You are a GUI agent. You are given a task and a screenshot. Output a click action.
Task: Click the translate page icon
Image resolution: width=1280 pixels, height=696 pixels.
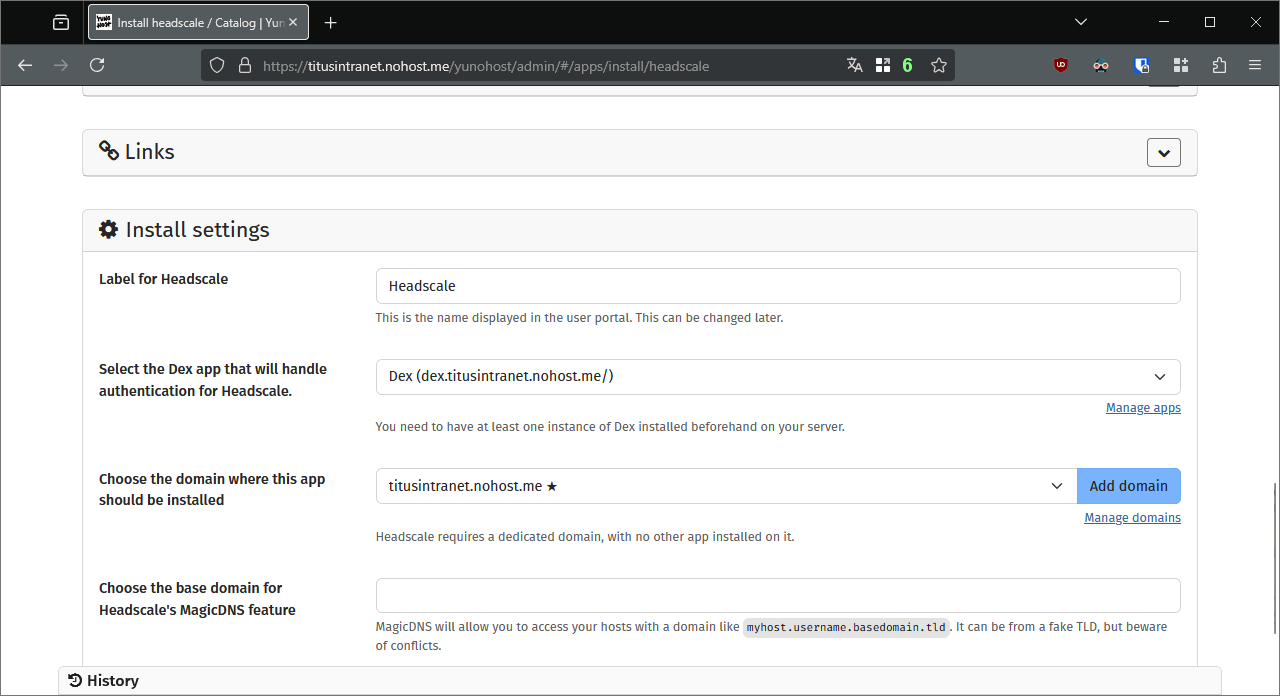(854, 65)
